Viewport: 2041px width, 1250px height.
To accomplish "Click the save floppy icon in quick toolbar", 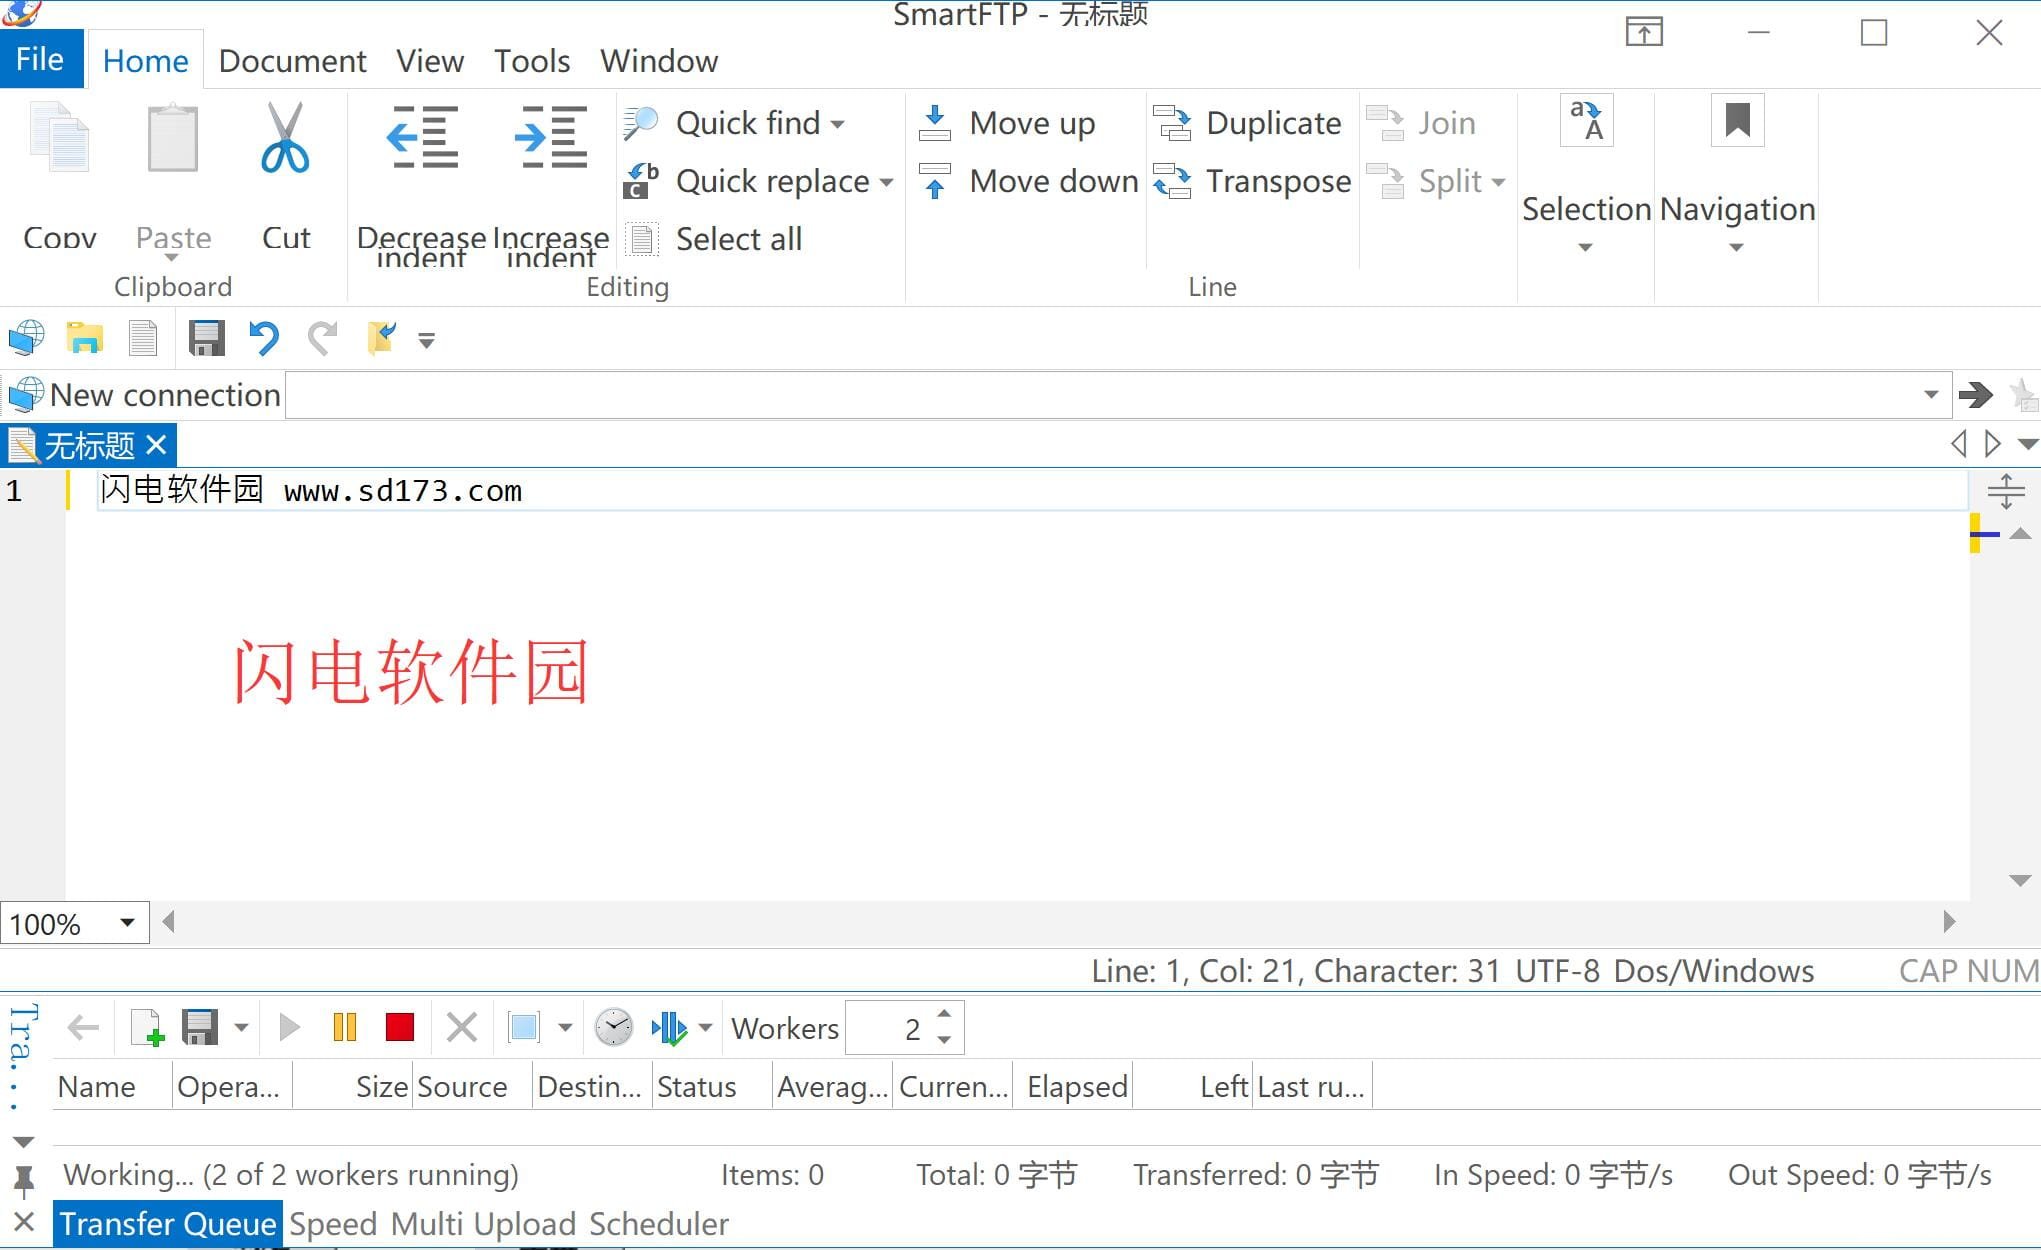I will 206,338.
